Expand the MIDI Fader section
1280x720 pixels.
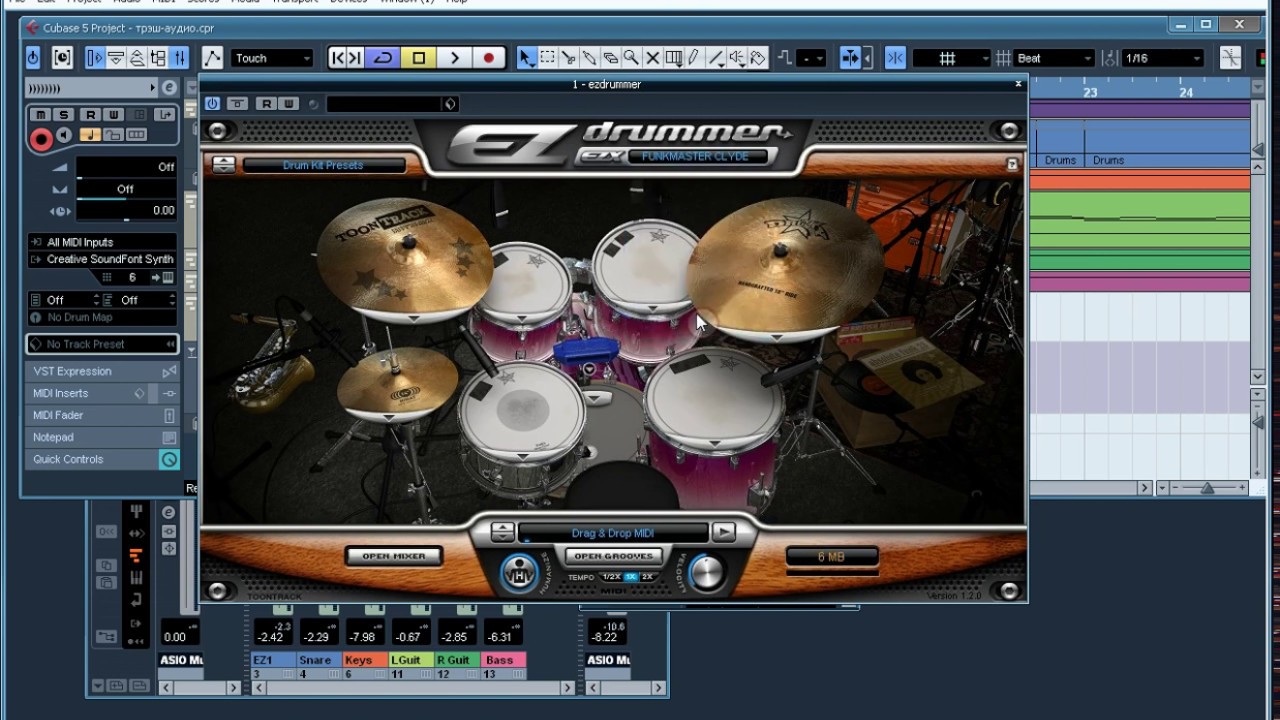click(102, 415)
